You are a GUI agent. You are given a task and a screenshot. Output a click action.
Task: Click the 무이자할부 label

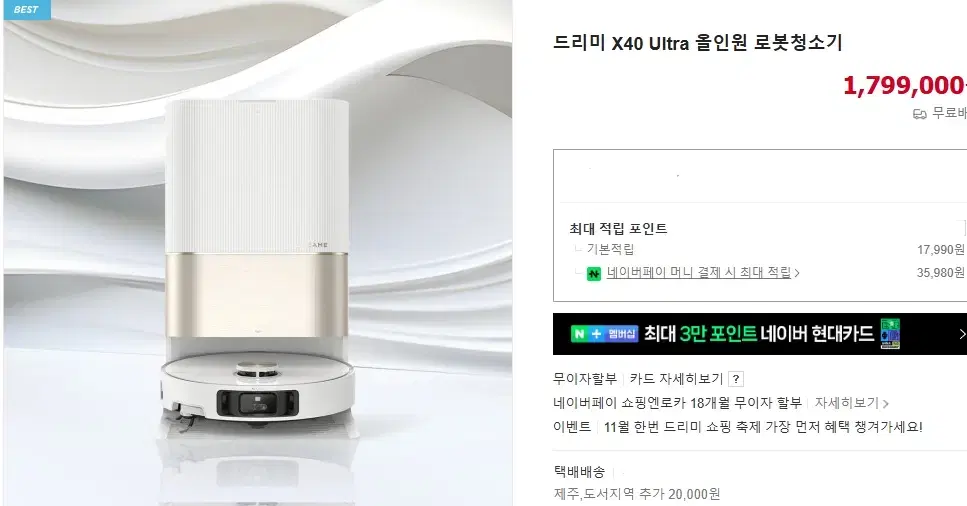tap(585, 378)
